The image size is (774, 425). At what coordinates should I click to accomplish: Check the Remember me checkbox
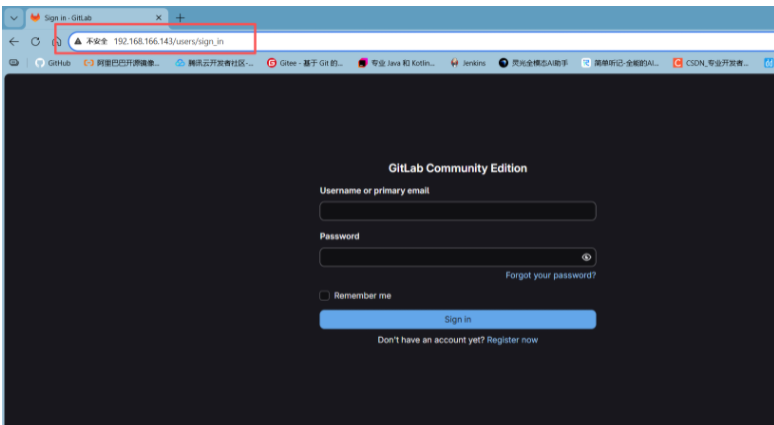coord(324,296)
